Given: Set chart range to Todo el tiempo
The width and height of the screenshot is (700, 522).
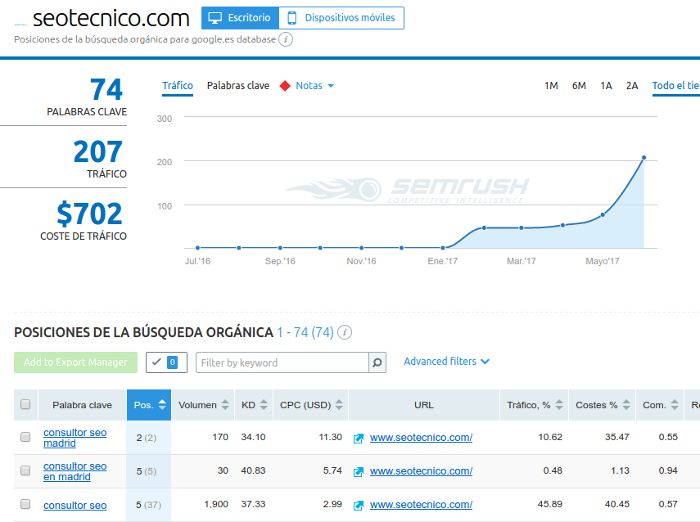Looking at the screenshot, I should 676,86.
